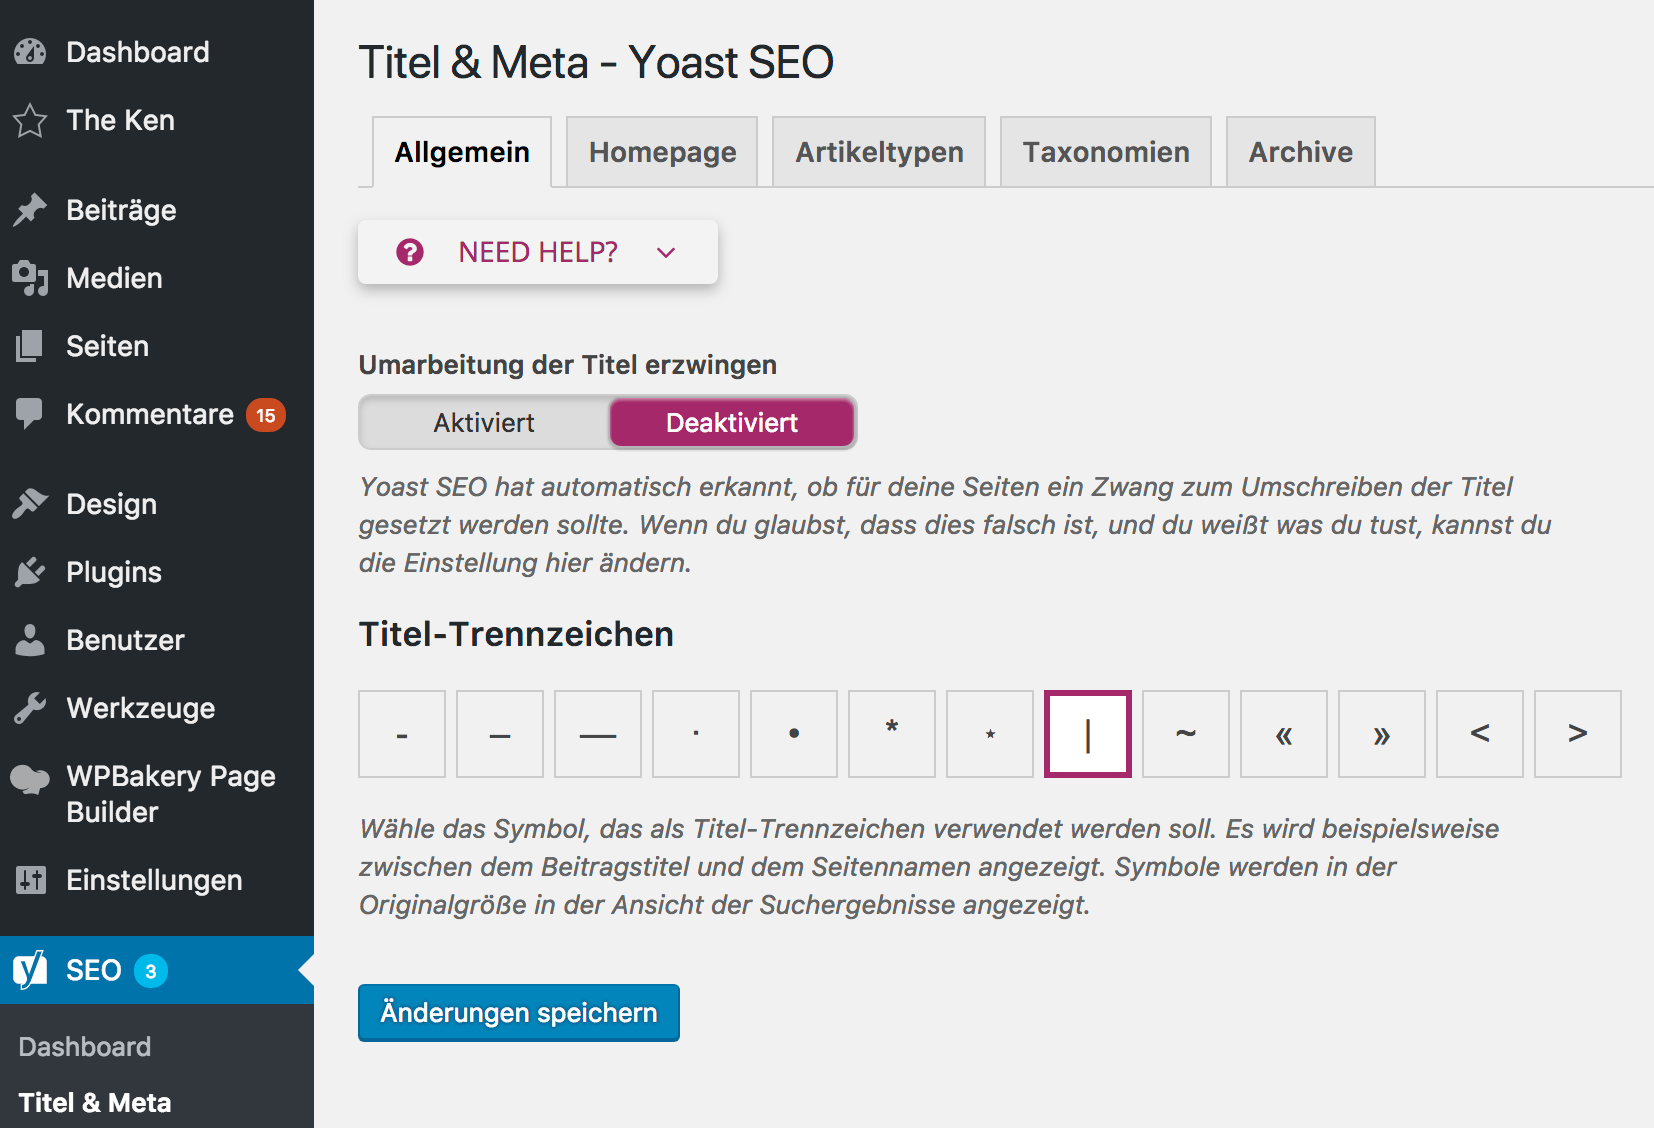Viewport: 1654px width, 1128px height.
Task: Open the Einstellungen menu item
Action: pos(154,880)
